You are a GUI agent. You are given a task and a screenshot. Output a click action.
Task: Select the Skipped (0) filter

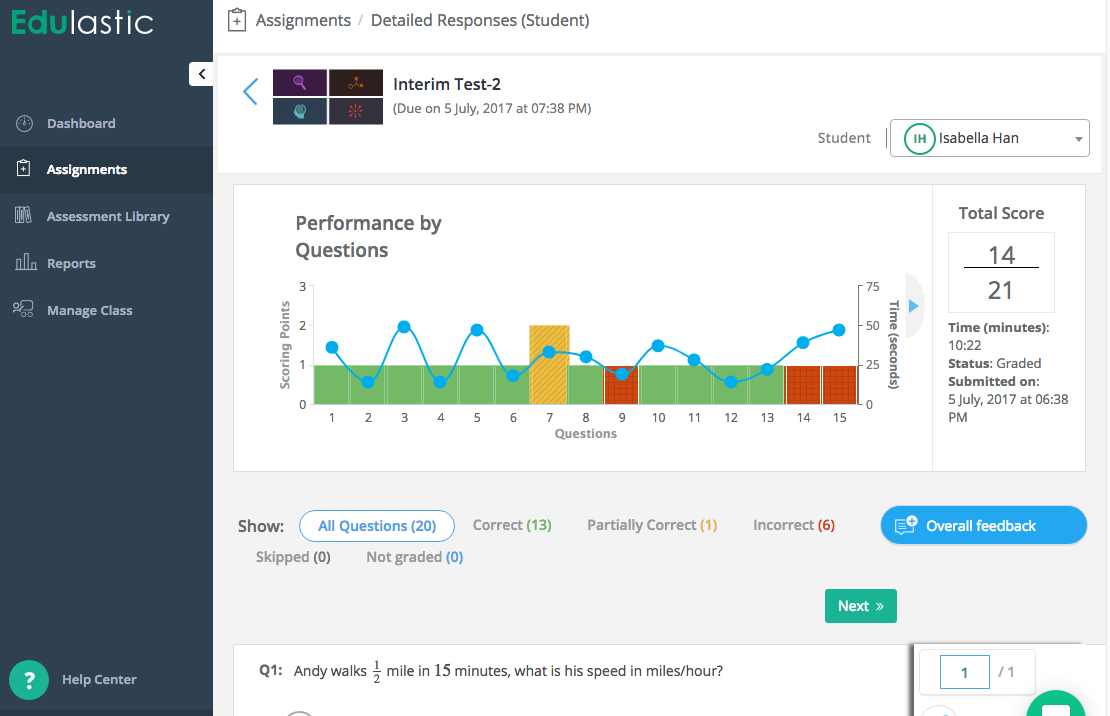click(x=293, y=557)
